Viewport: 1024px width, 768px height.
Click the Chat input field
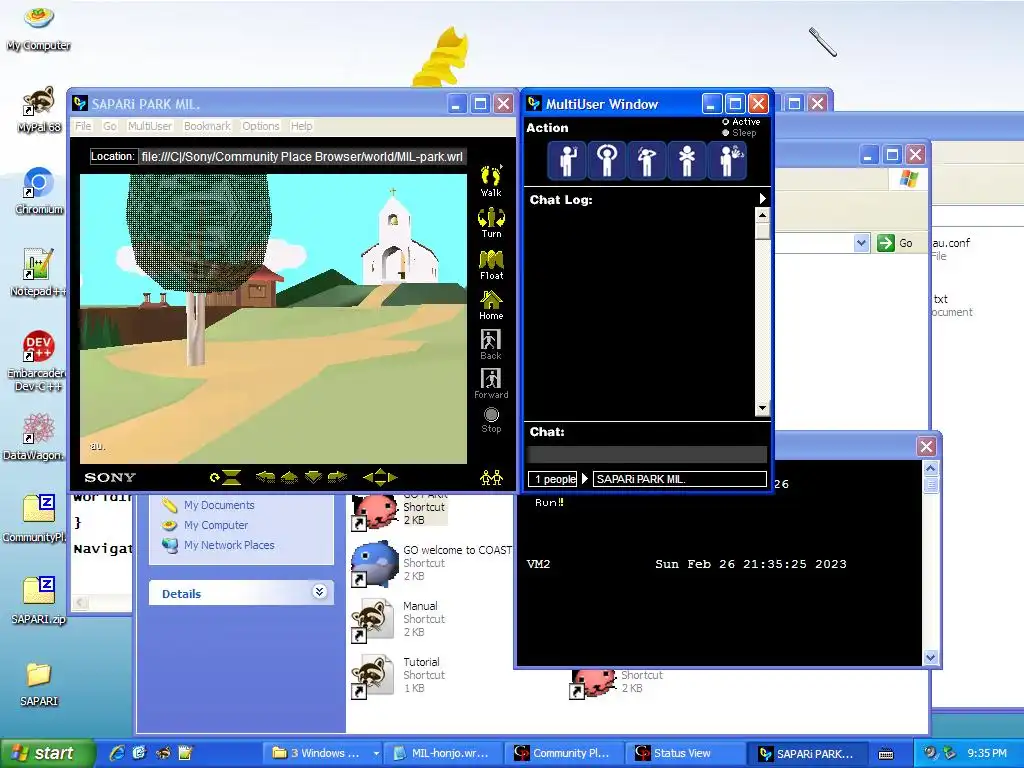(x=647, y=455)
